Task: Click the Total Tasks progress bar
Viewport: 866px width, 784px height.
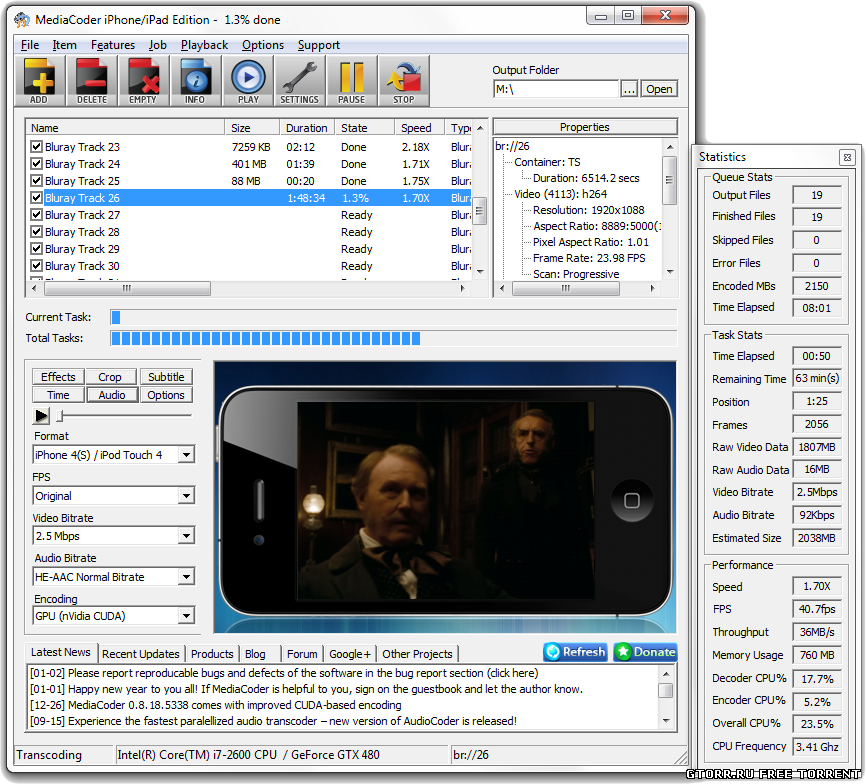Action: [x=393, y=338]
